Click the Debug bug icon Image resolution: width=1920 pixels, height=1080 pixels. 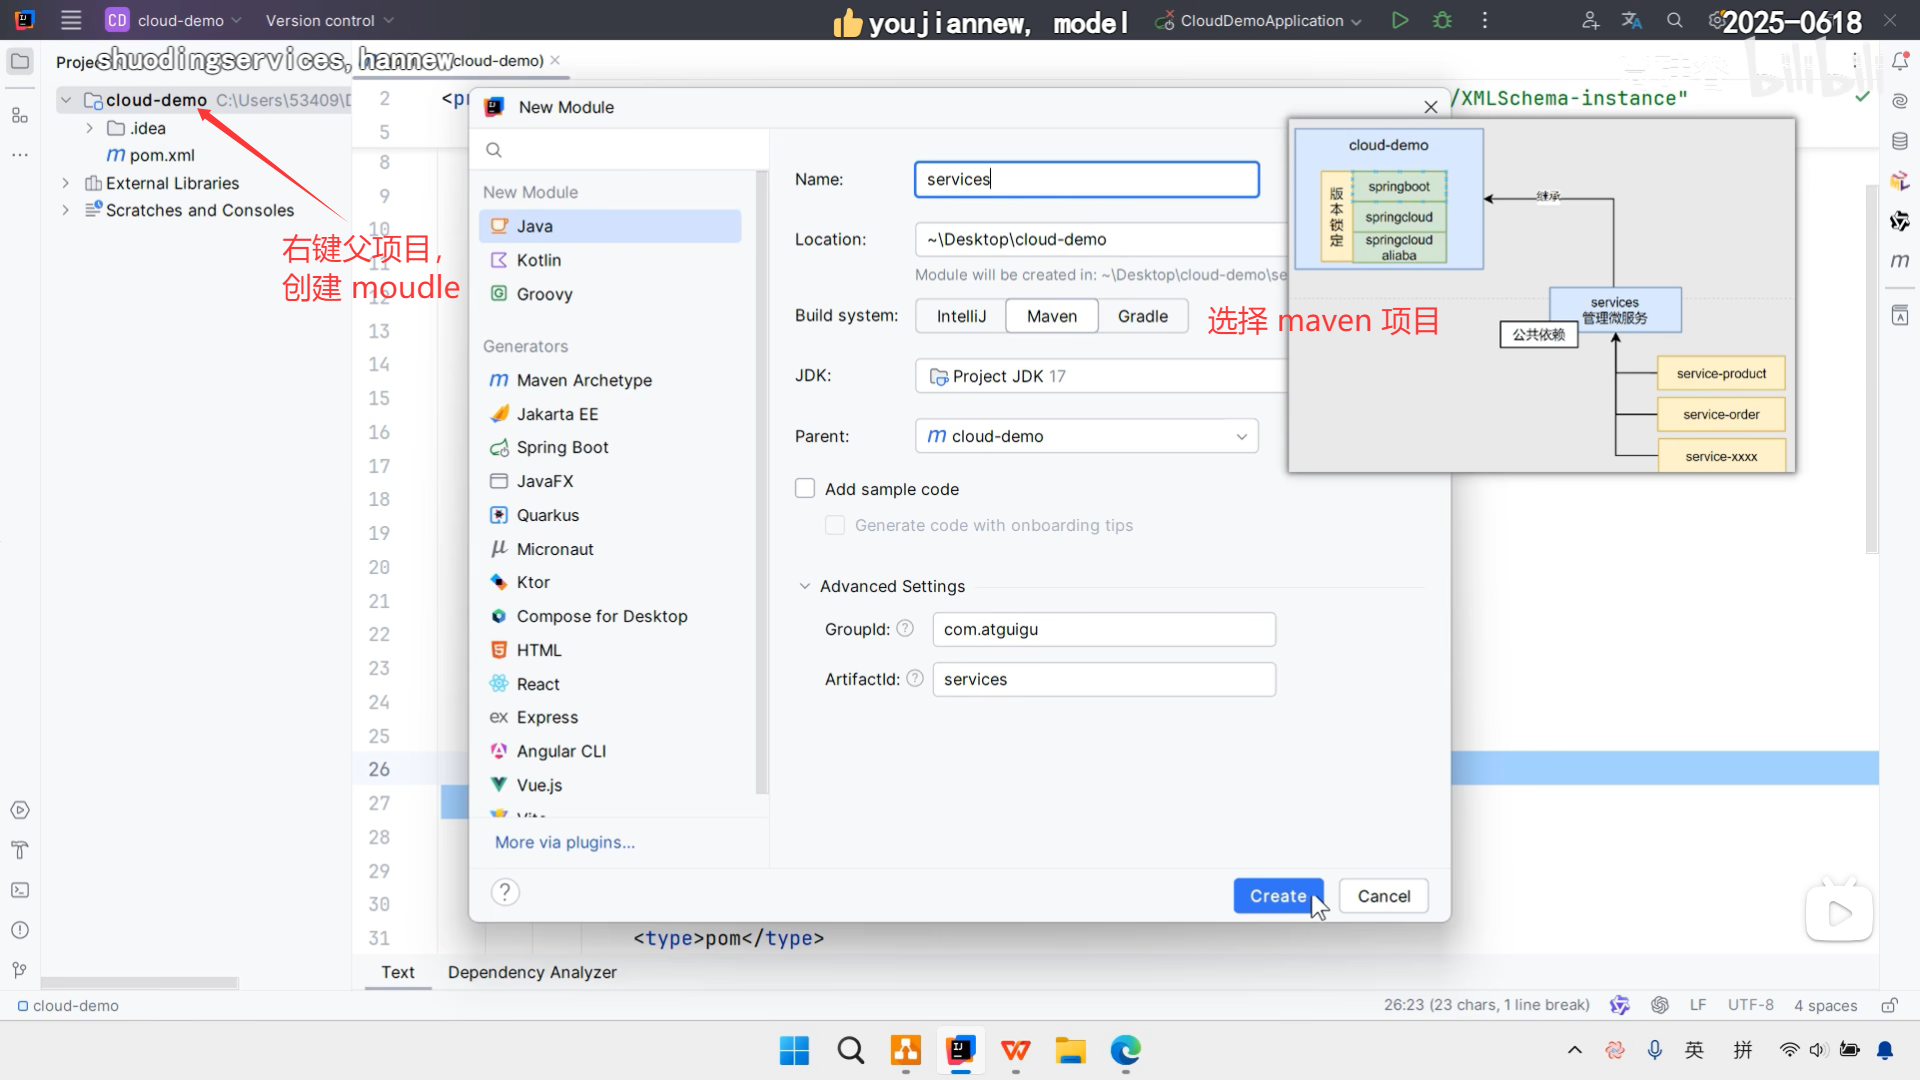pyautogui.click(x=1442, y=20)
